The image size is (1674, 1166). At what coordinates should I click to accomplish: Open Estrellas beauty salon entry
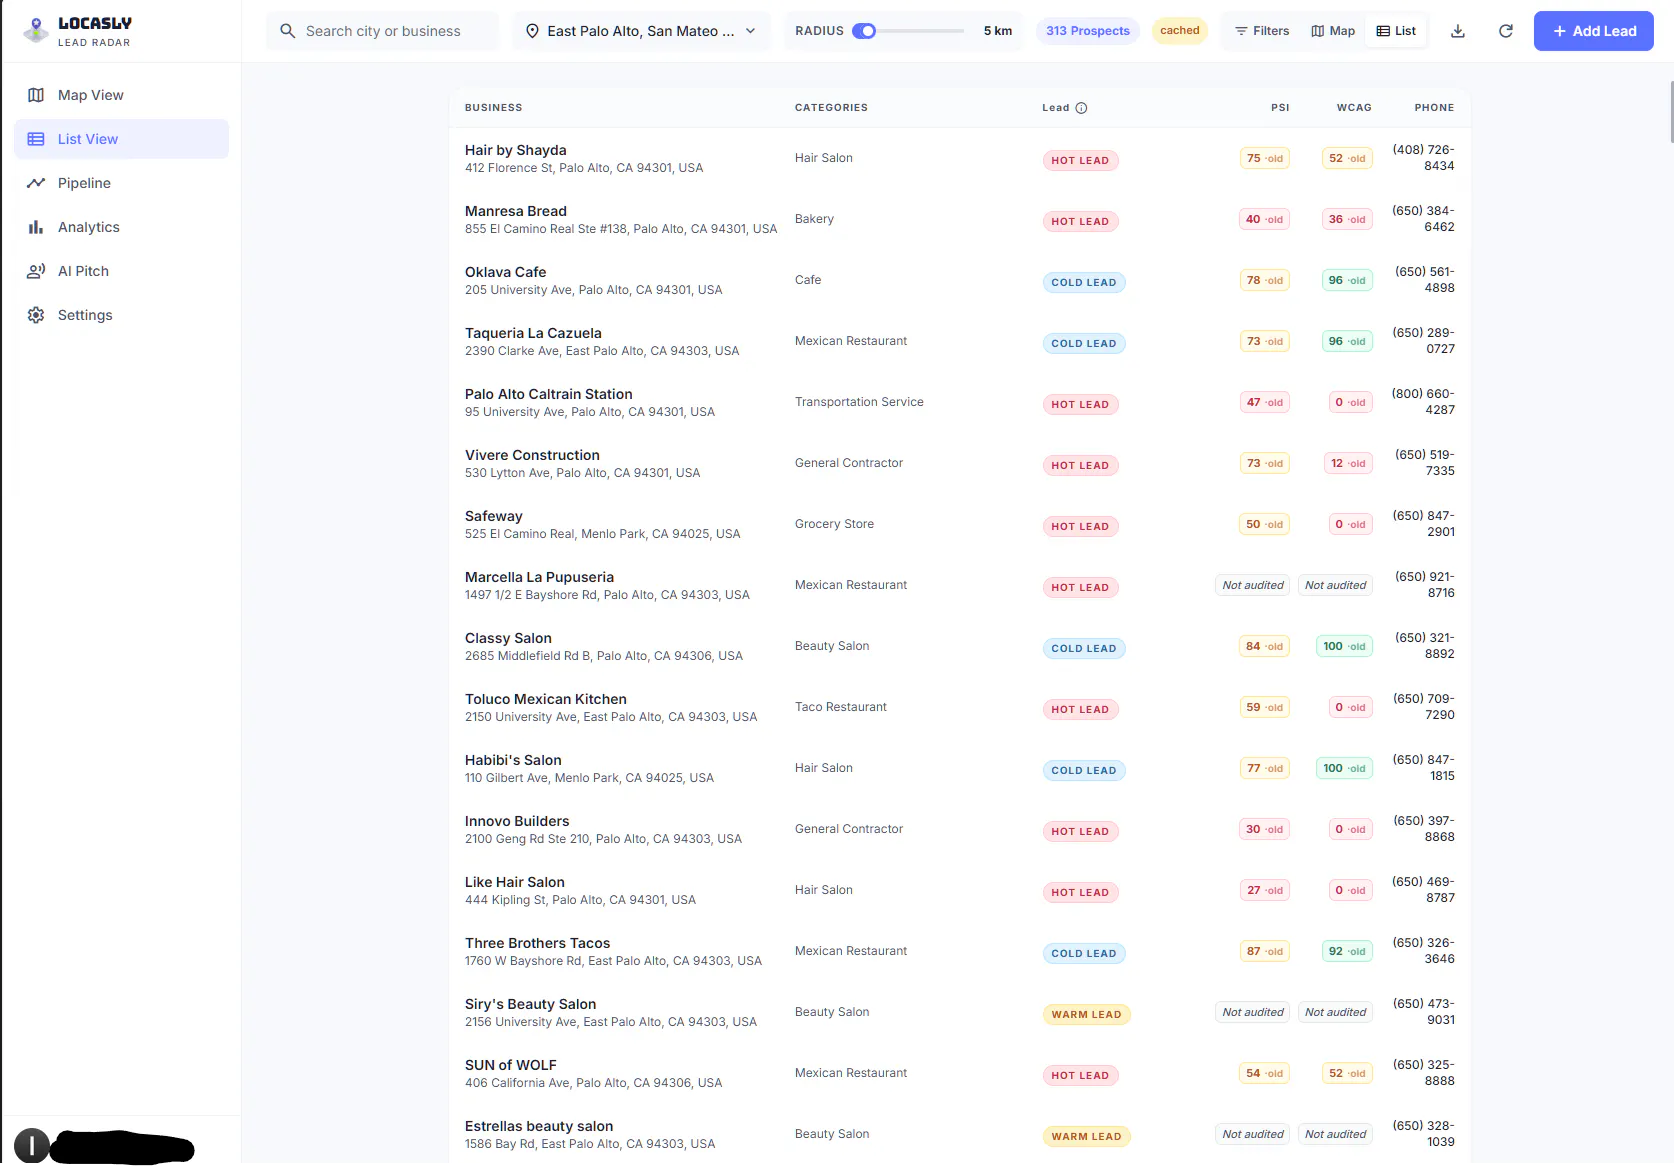[x=959, y=1134]
